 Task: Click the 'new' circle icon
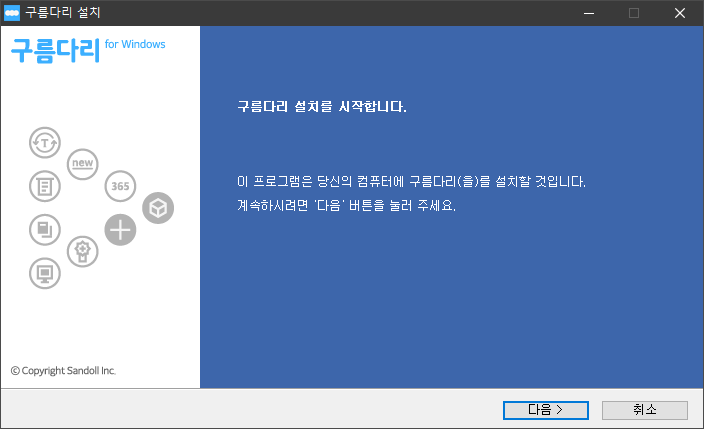tap(83, 164)
